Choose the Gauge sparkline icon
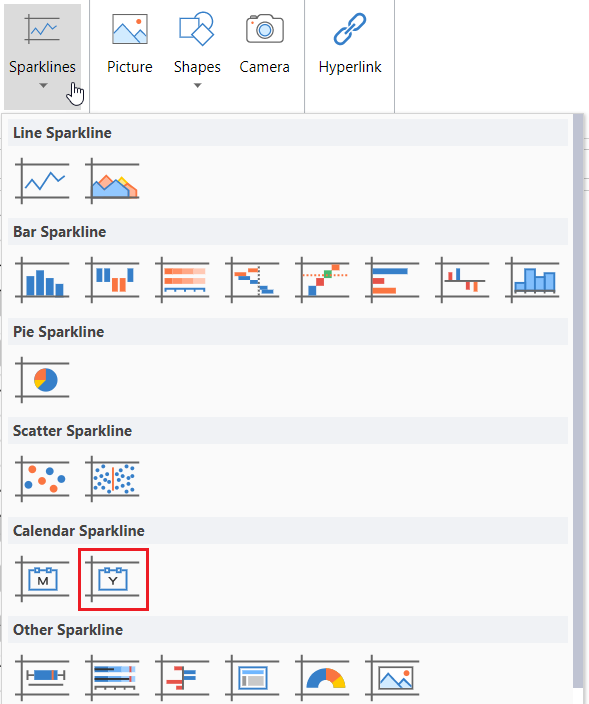Image resolution: width=589 pixels, height=704 pixels. click(323, 678)
